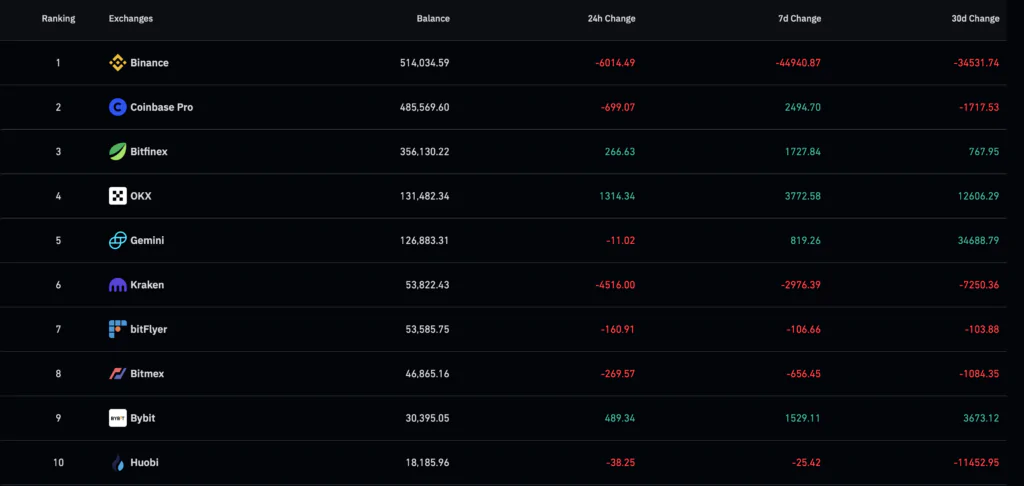Click Bybit 24h change 489.34
Viewport: 1024px width, 486px height.
620,418
